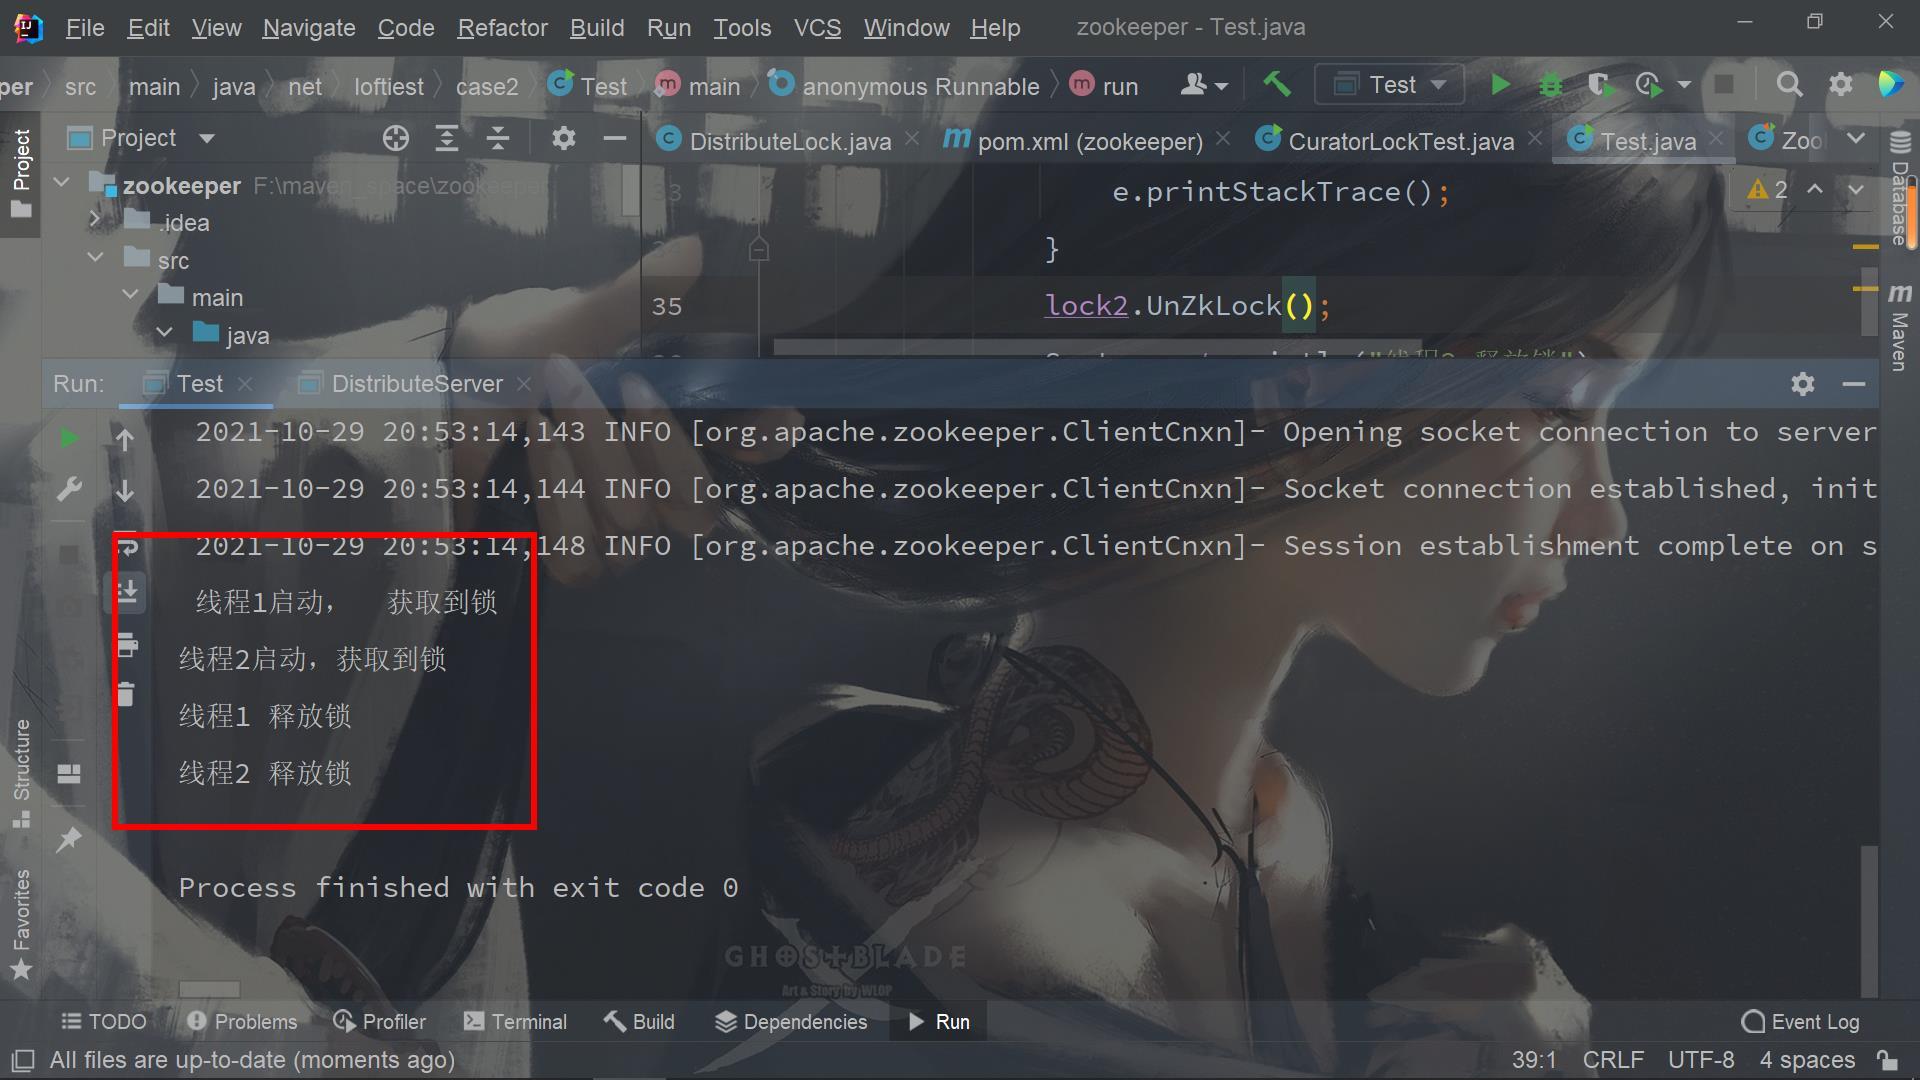Open the Test run configuration dropdown
Image resolution: width=1920 pixels, height=1080 pixels.
pos(1390,85)
